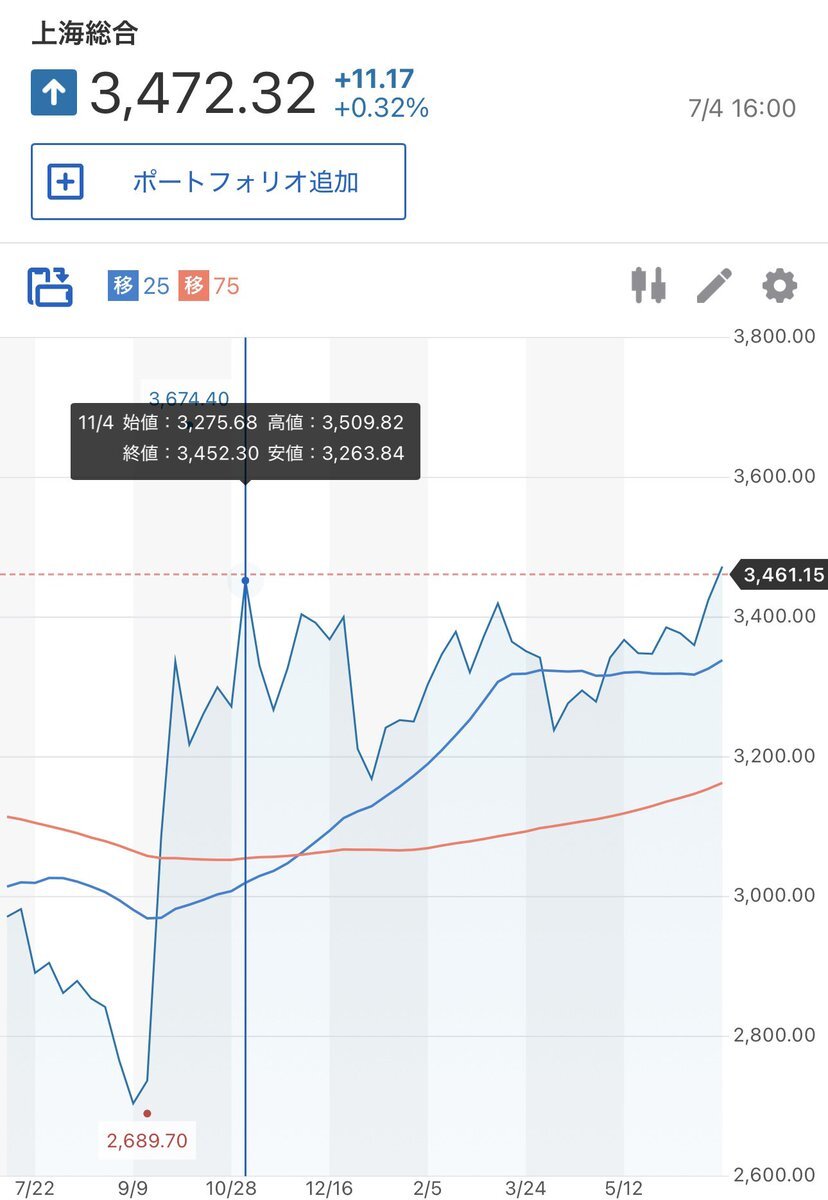Viewport: 828px width, 1200px height.
Task: Click the 2,689.70 low price marker
Action: [x=147, y=1139]
